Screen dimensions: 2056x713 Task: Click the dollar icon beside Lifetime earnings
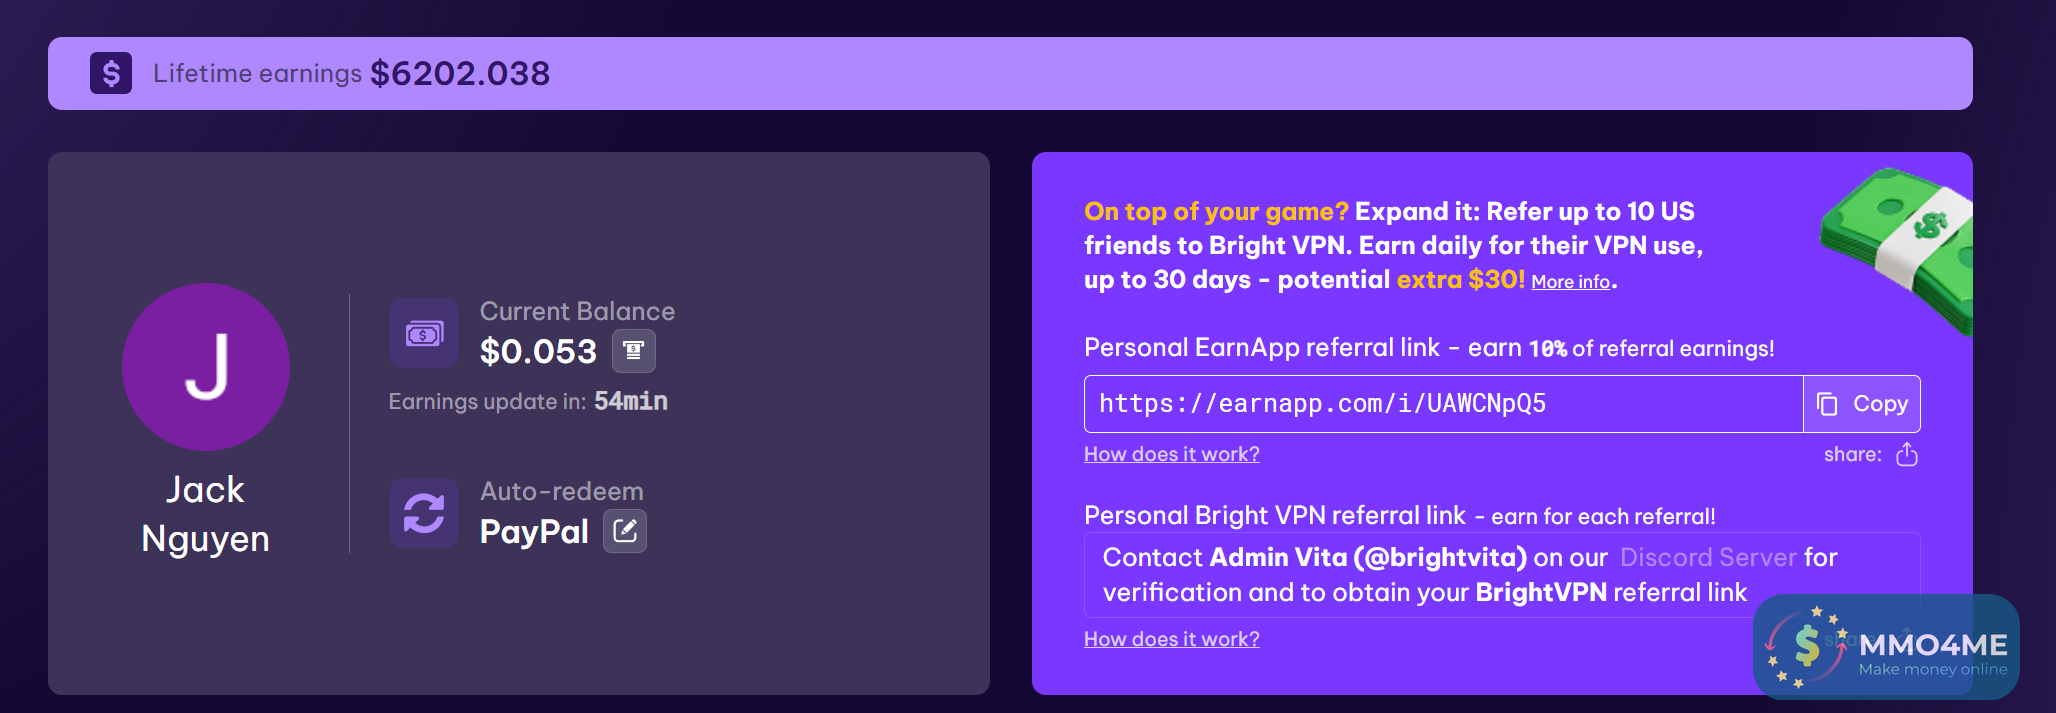111,73
